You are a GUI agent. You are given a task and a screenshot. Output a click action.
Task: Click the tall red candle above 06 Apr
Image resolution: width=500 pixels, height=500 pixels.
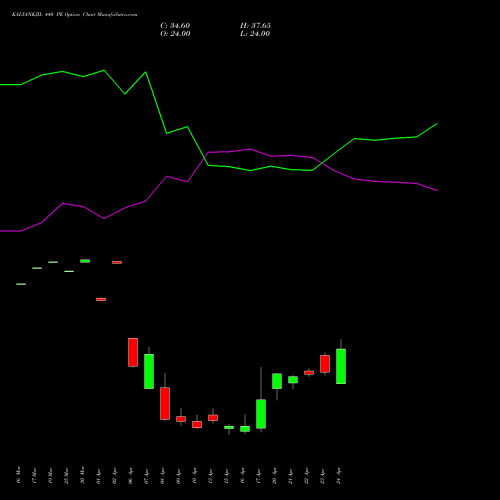coord(133,352)
